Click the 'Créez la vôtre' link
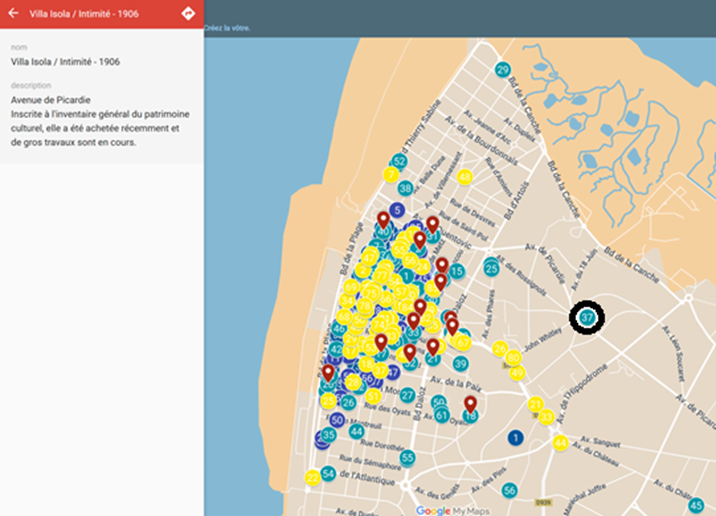This screenshot has width=716, height=516. click(x=226, y=29)
